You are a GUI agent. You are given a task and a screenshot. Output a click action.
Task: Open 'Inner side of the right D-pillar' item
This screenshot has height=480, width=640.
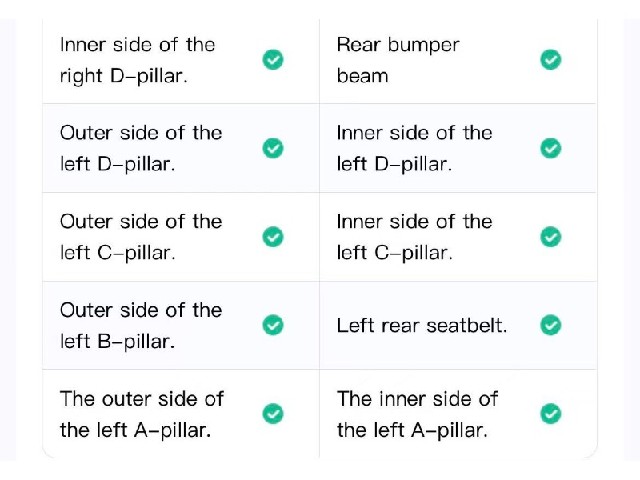(x=138, y=60)
